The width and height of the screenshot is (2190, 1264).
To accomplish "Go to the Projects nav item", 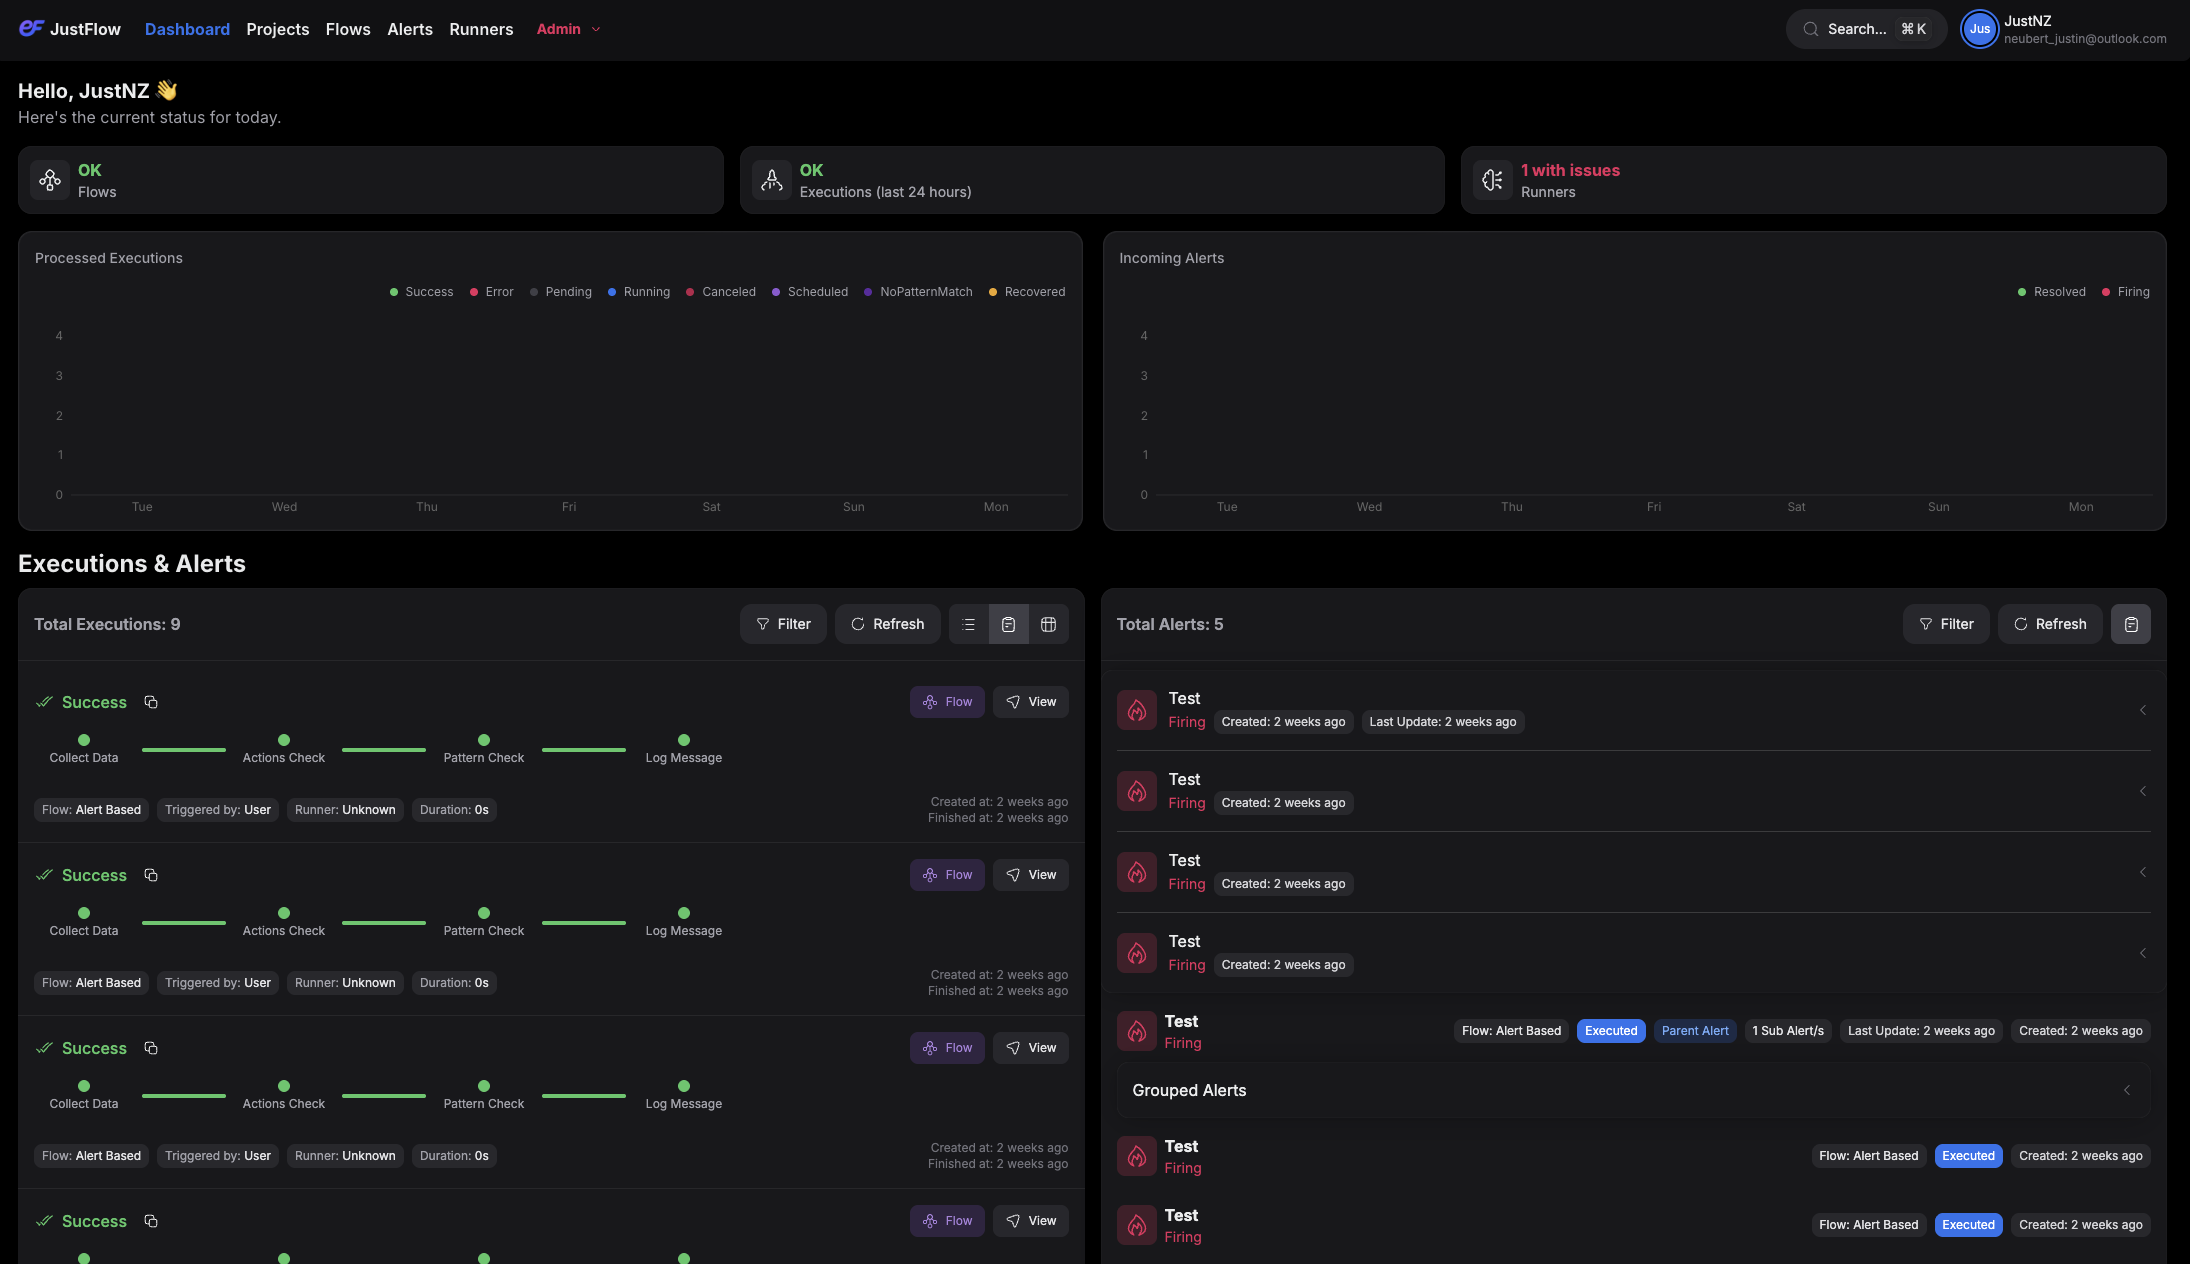I will click(277, 29).
